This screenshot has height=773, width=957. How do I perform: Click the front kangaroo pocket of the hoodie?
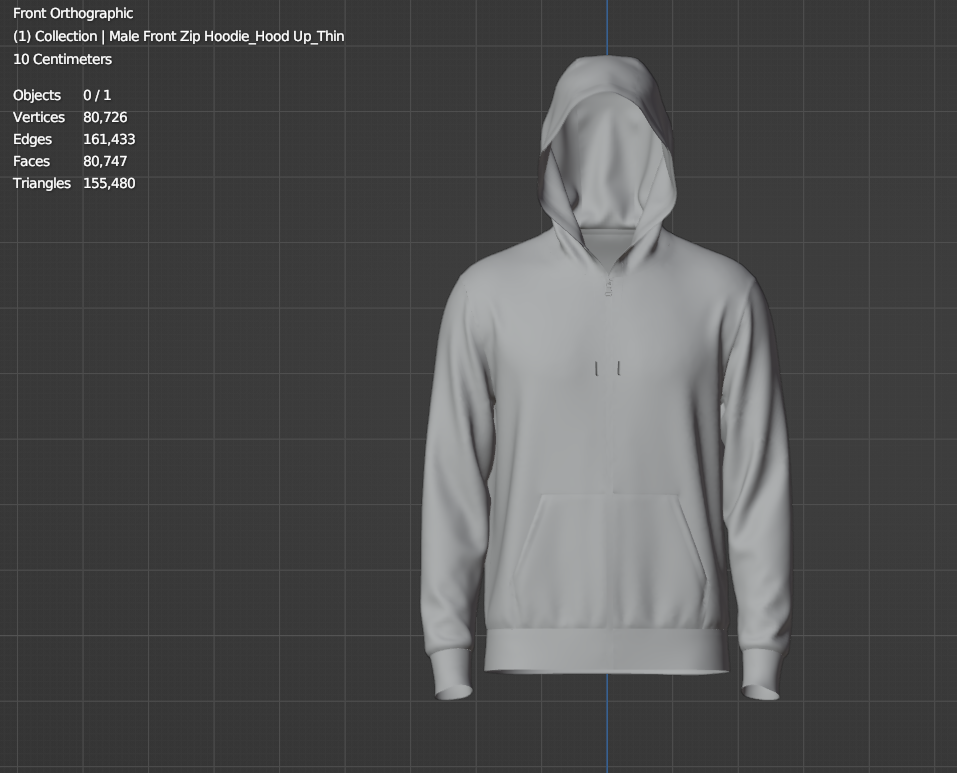tap(610, 561)
